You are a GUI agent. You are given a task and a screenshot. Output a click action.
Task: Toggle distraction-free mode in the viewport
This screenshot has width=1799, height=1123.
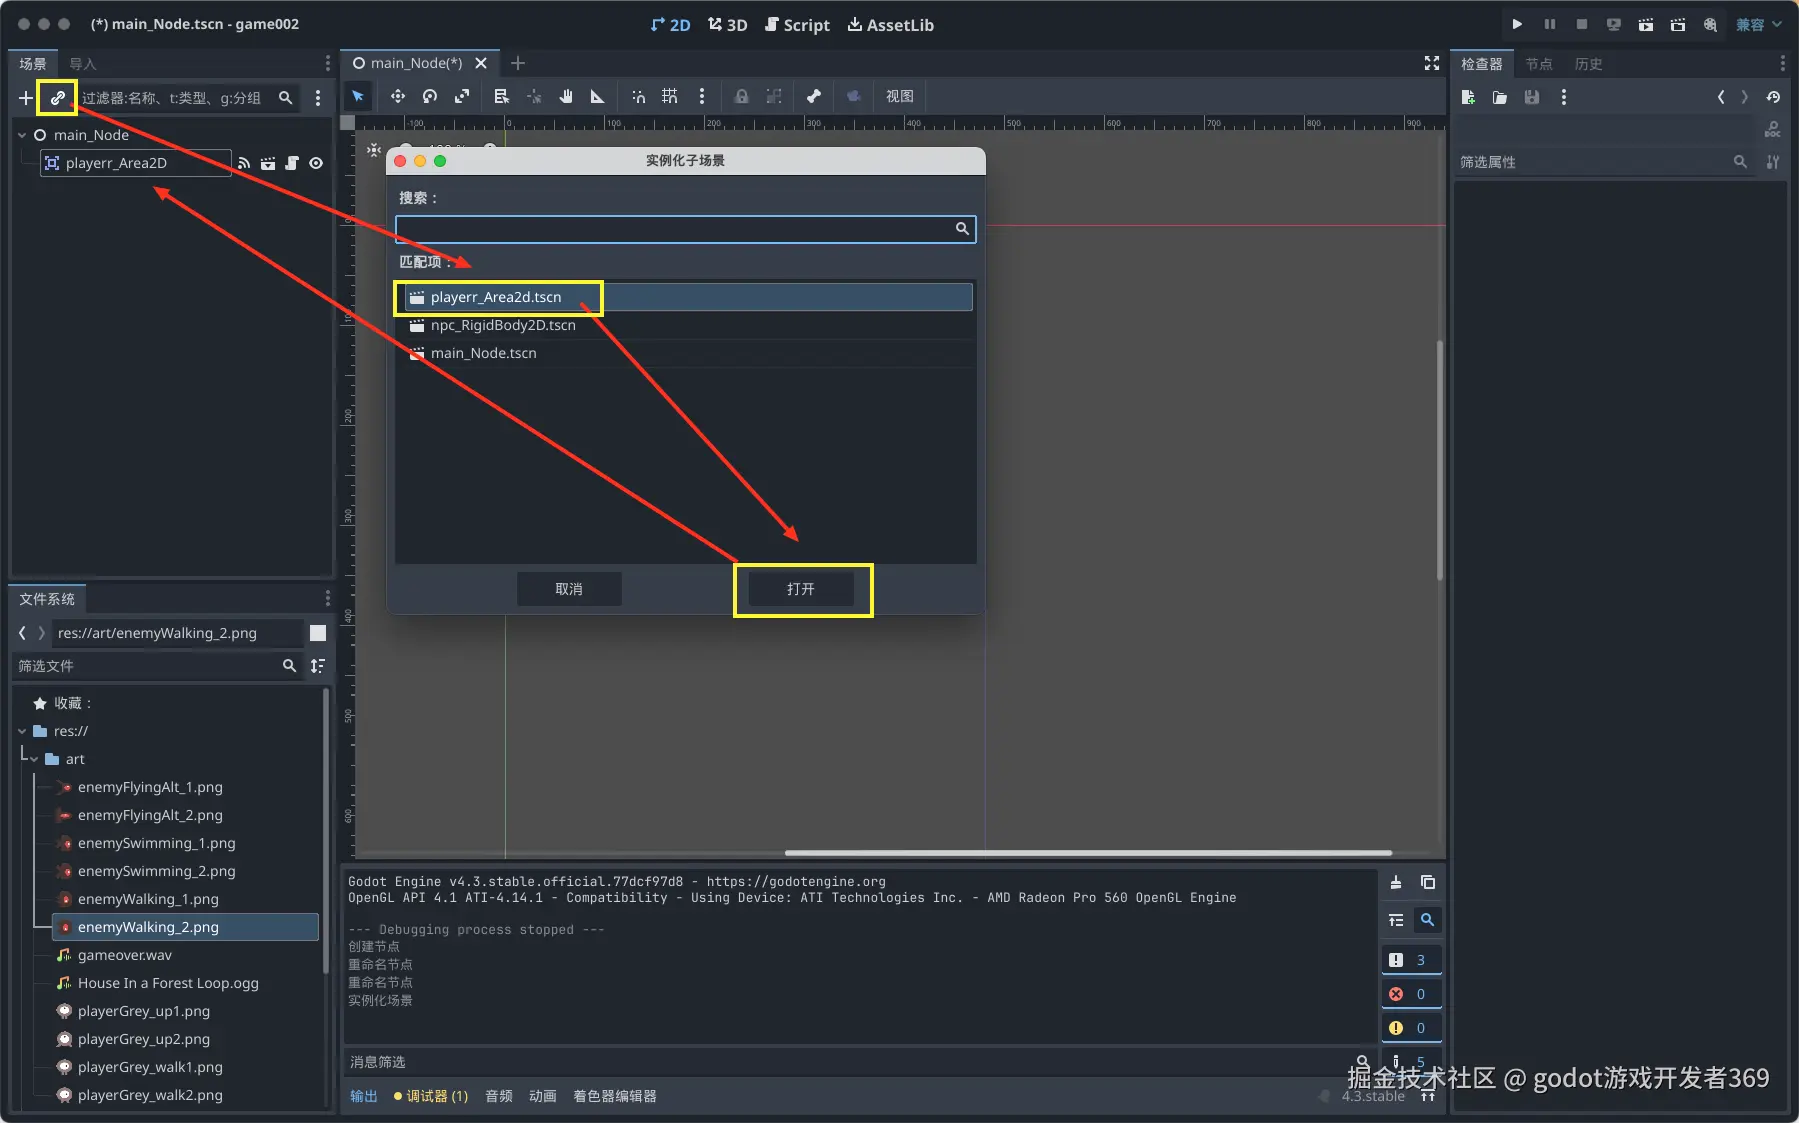(x=1432, y=63)
